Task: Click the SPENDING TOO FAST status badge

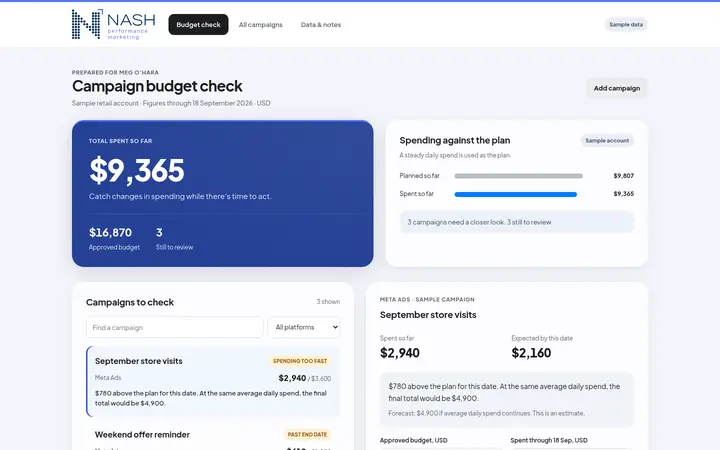Action: point(300,361)
